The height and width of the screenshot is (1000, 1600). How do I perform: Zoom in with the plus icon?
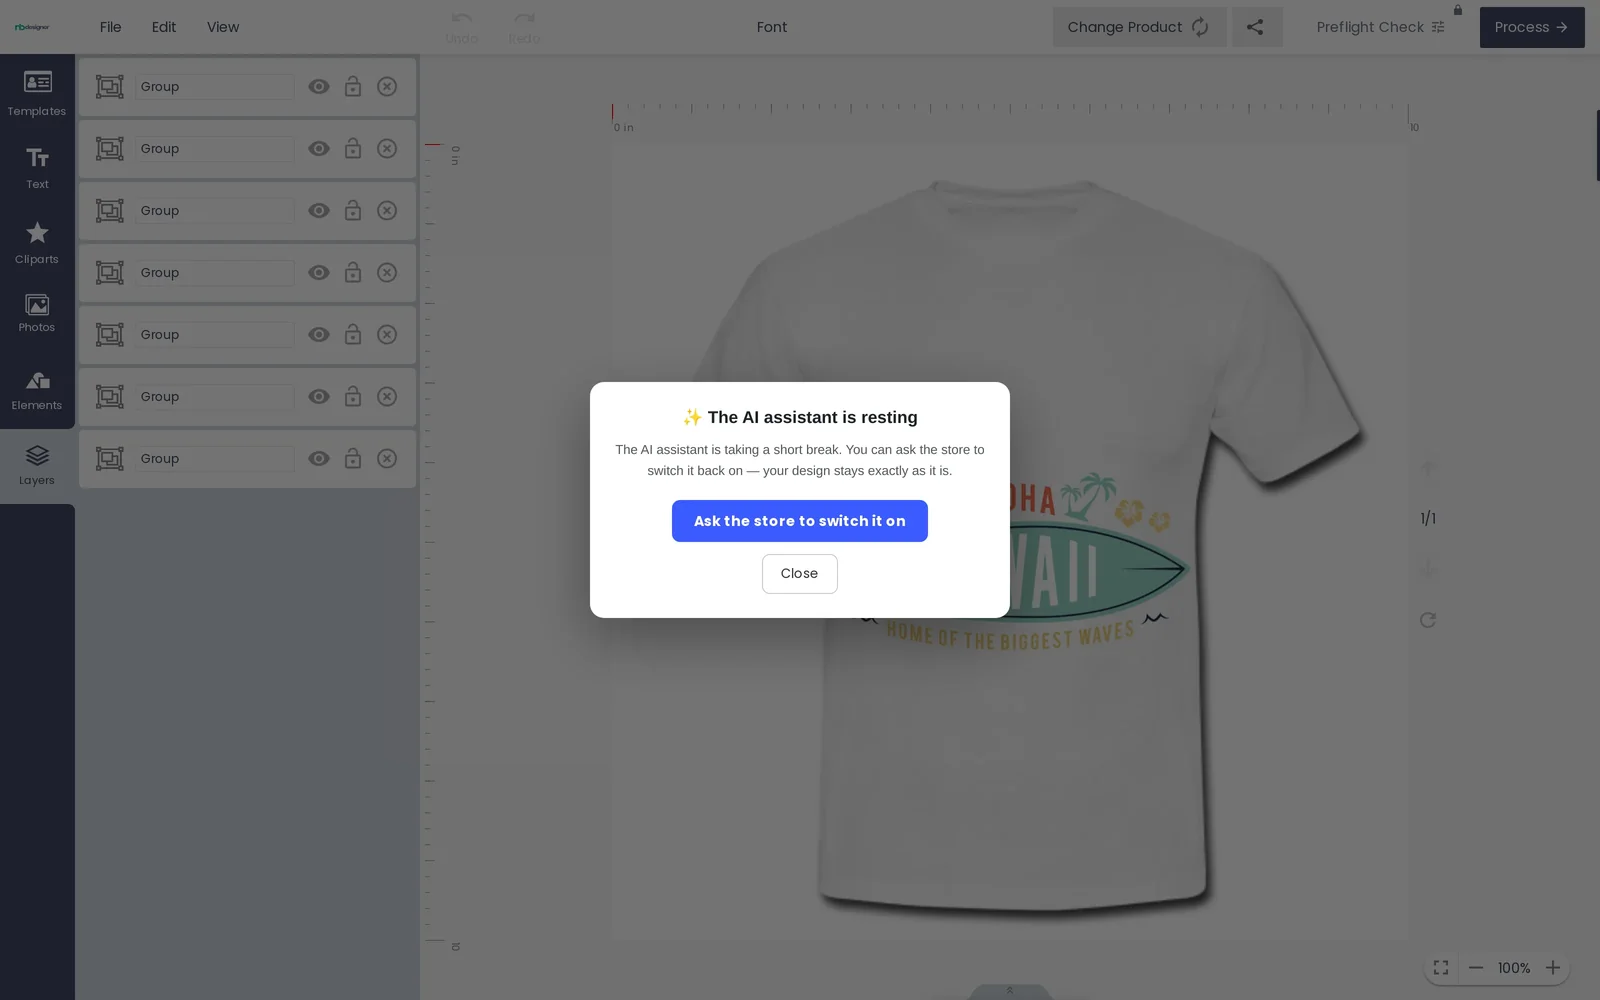pyautogui.click(x=1553, y=968)
